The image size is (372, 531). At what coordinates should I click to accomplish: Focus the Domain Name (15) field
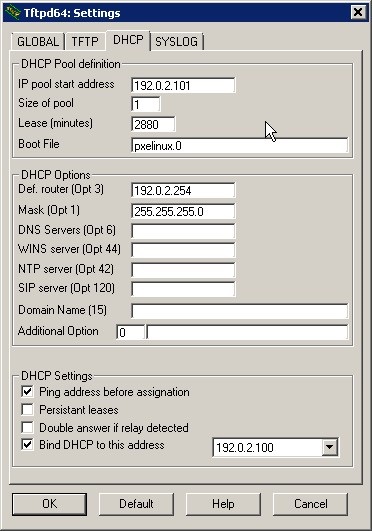pyautogui.click(x=239, y=311)
